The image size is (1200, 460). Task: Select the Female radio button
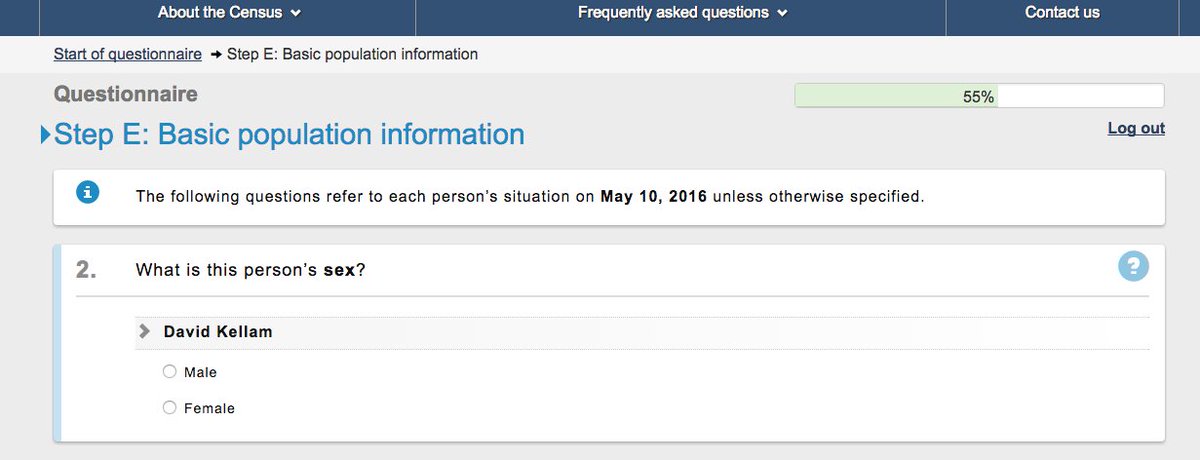[169, 408]
